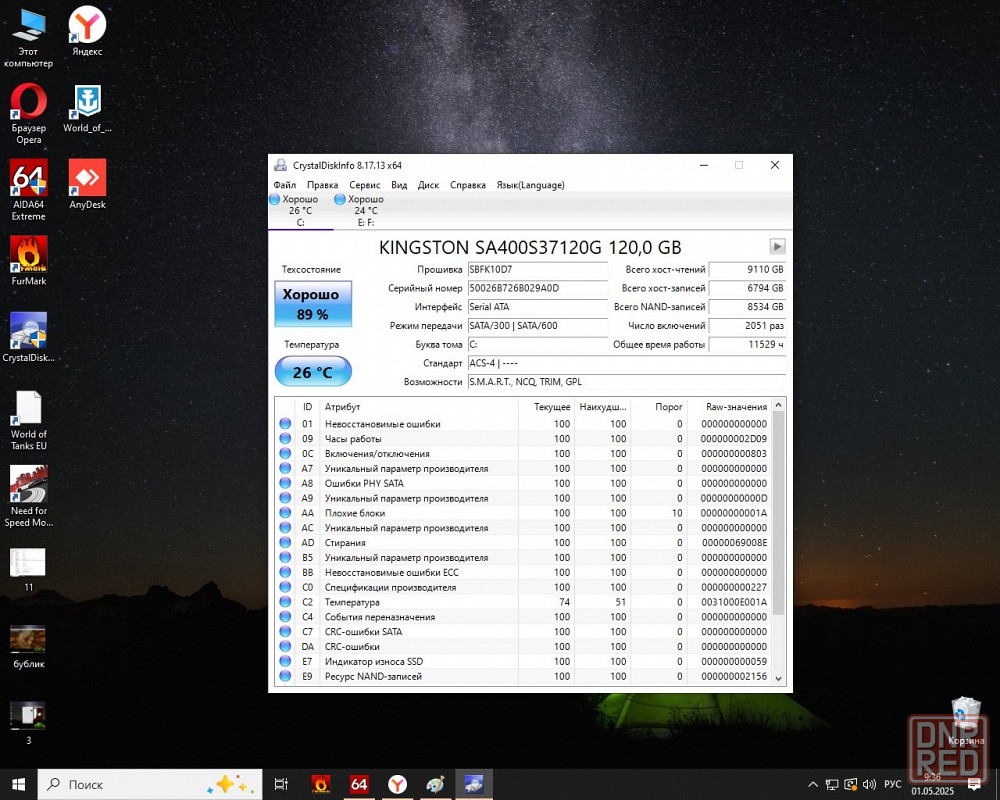The image size is (1000, 800).
Task: Launch Яндекс browser desktop shortcut
Action: [x=87, y=31]
